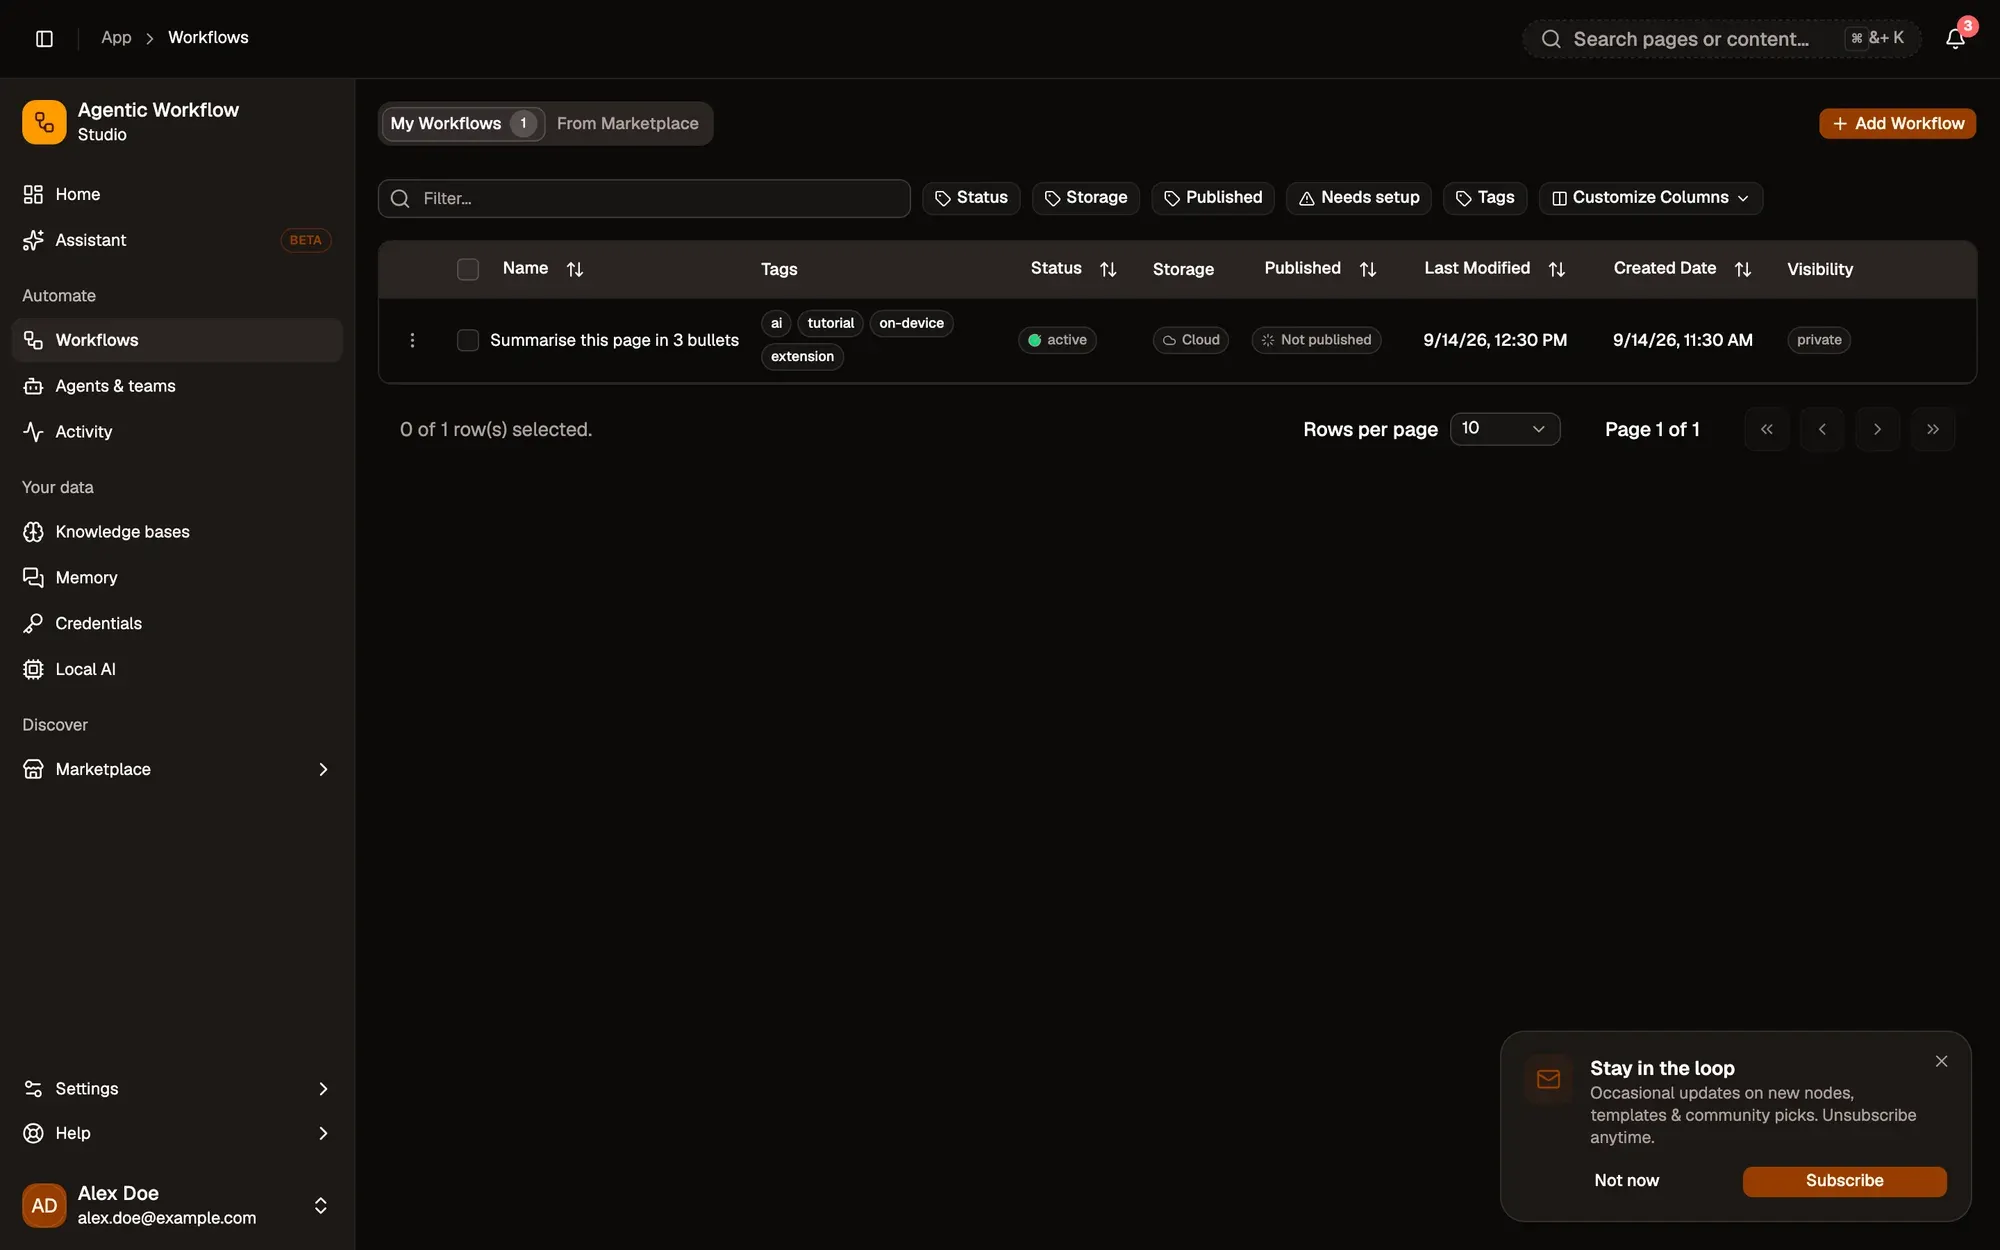Toggle the Needs setup filter
The image size is (2000, 1250).
[1359, 198]
